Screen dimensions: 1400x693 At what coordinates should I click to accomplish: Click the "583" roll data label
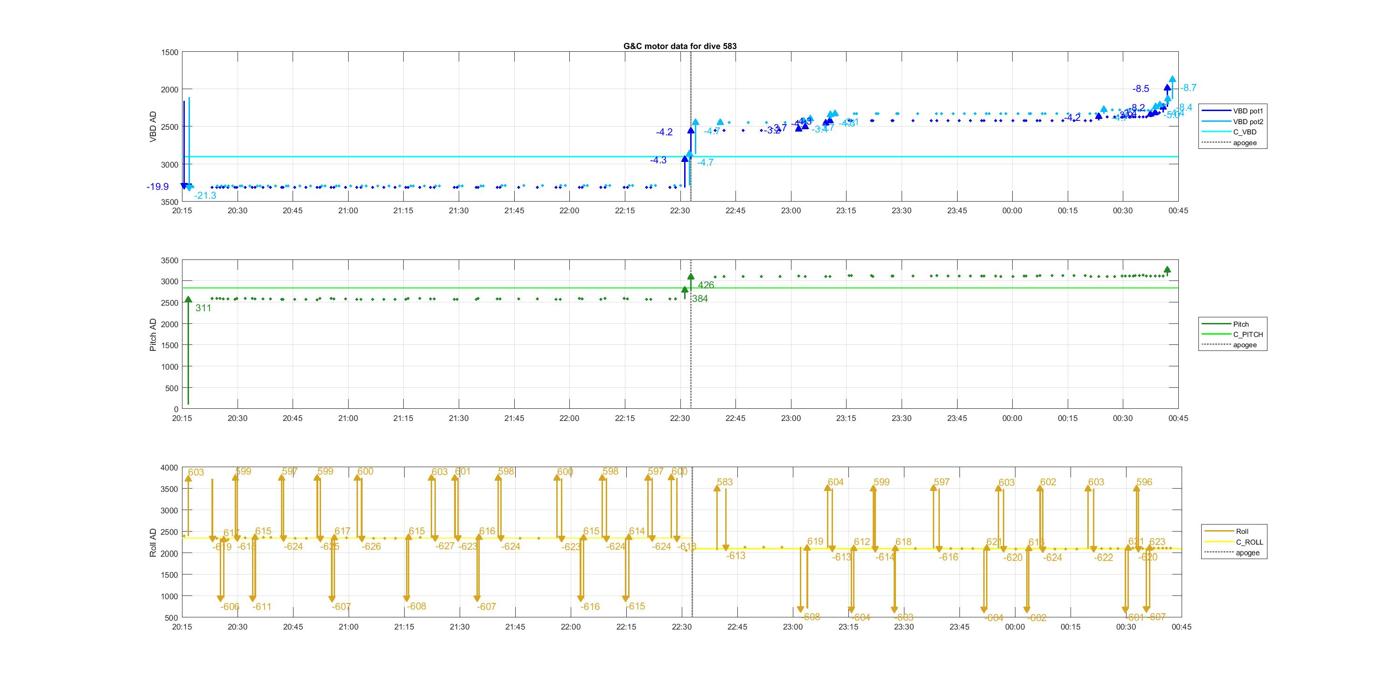click(x=725, y=482)
